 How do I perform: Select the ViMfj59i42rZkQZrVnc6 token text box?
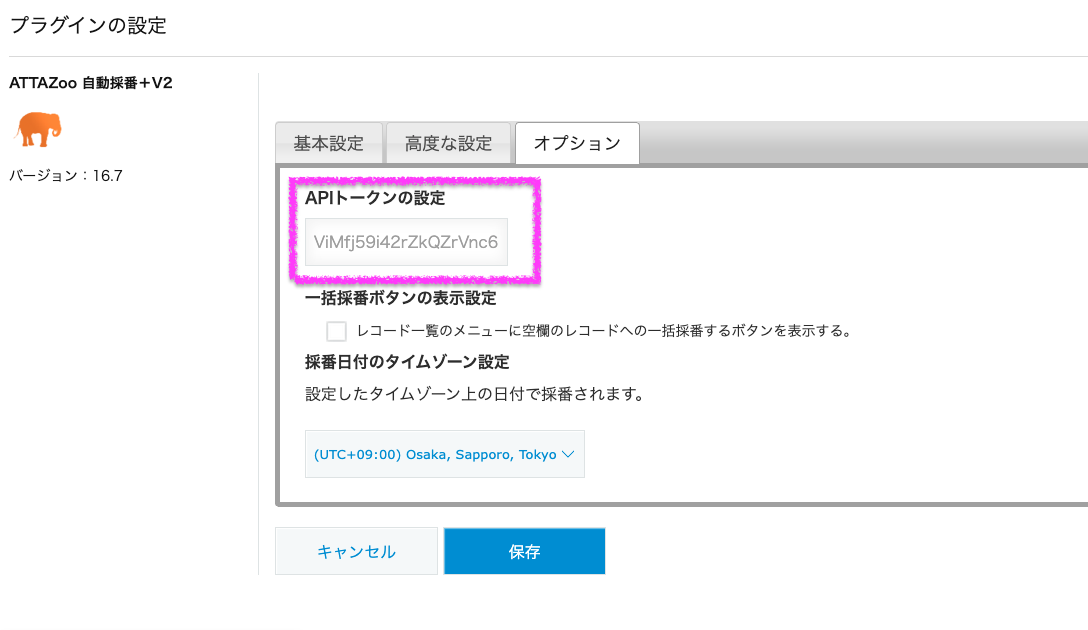pos(405,241)
